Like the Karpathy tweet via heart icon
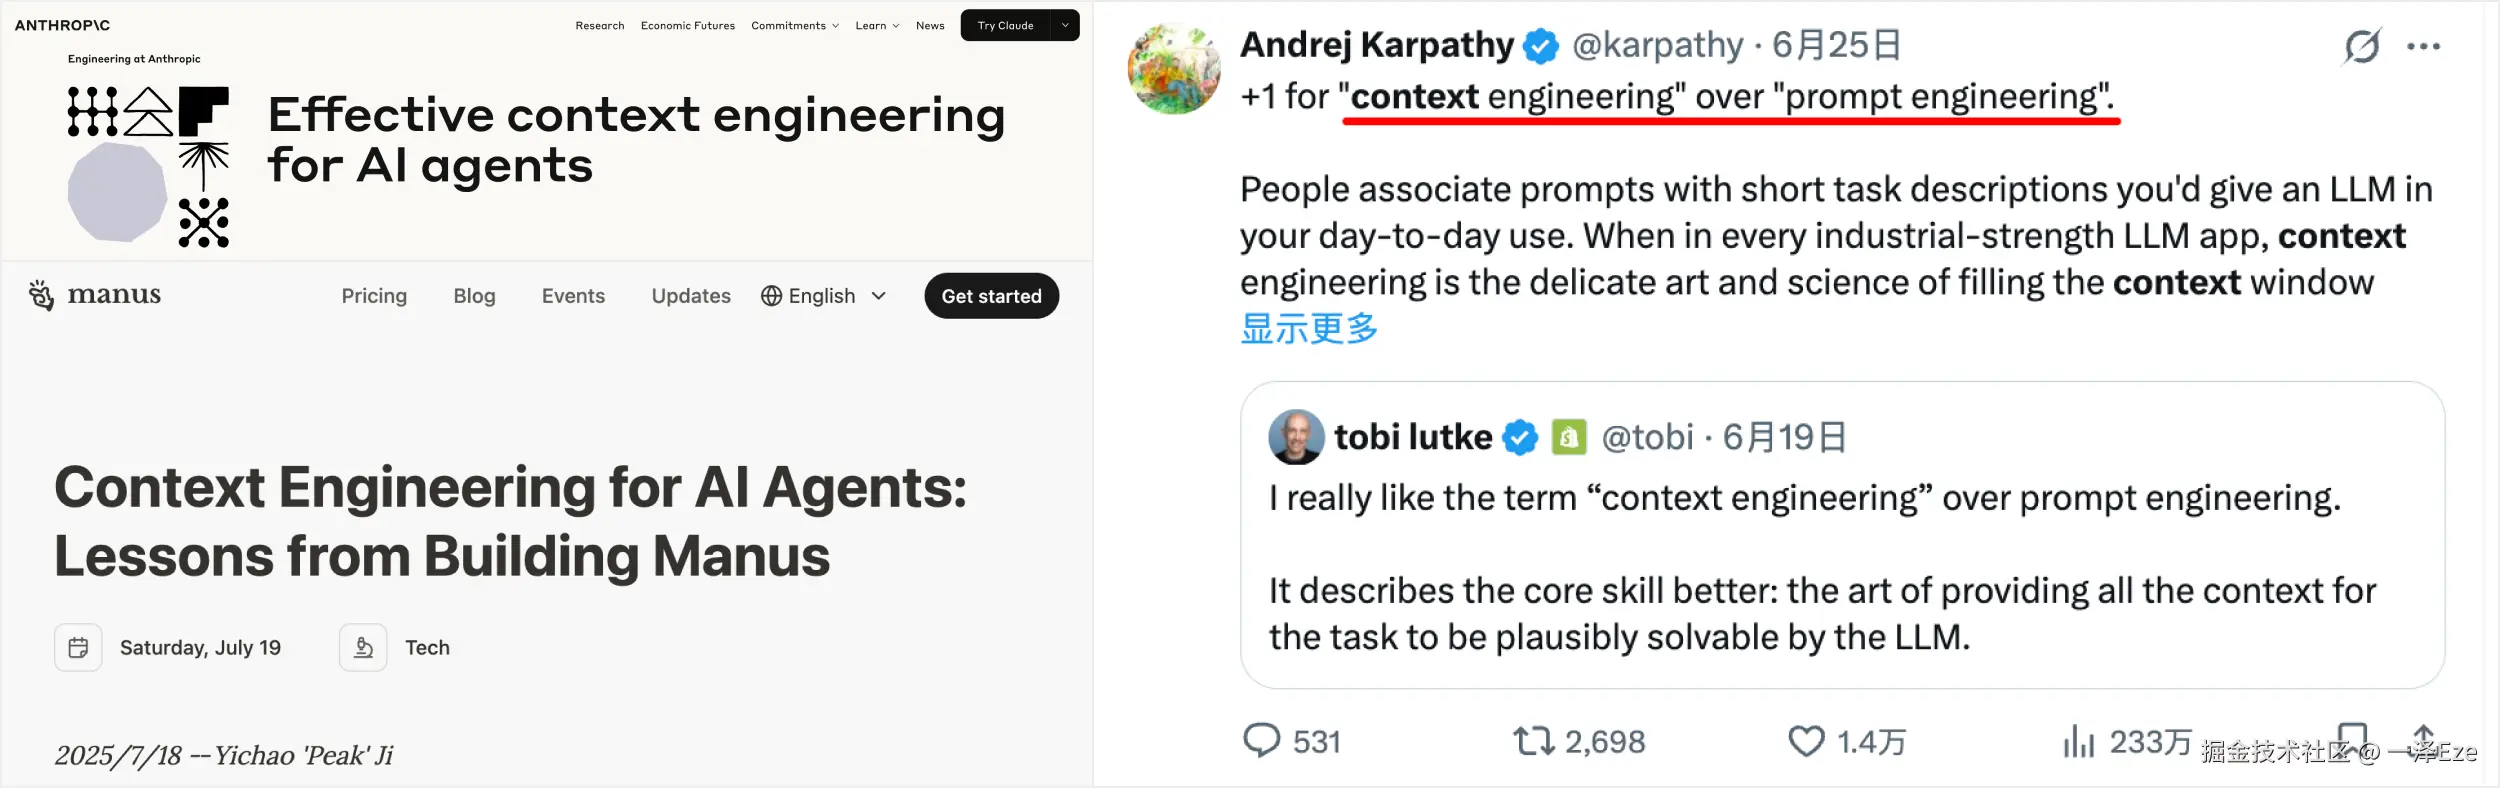The image size is (2500, 788). coord(1806,741)
